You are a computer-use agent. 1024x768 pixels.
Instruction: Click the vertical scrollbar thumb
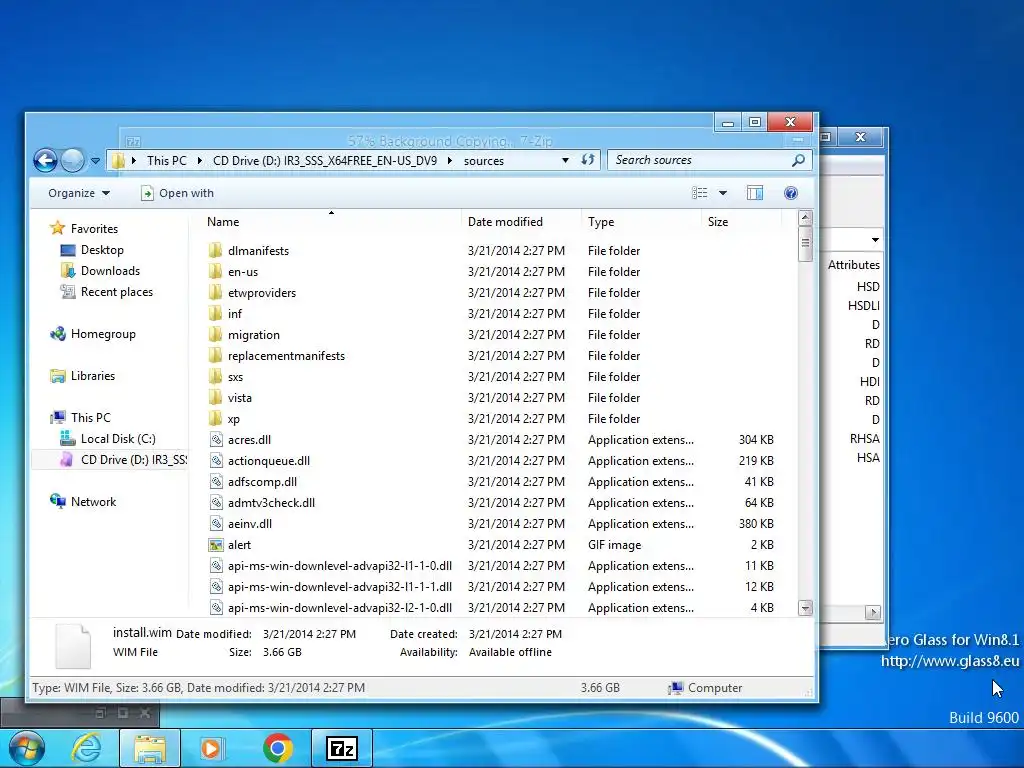(805, 244)
